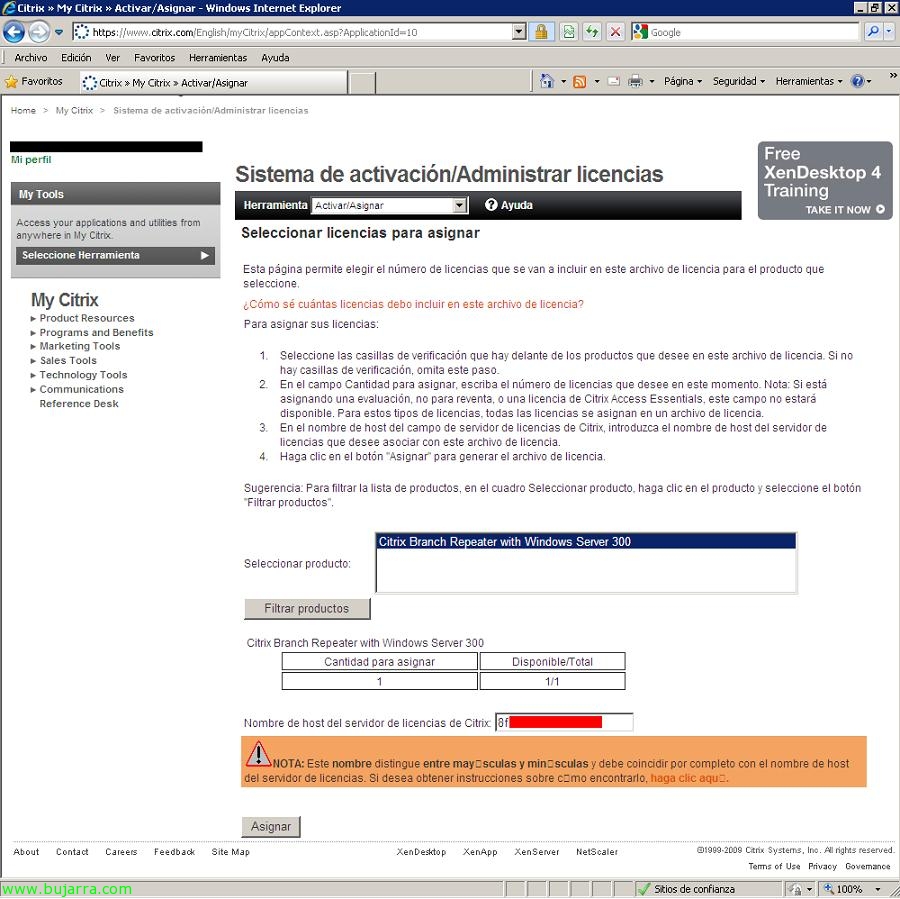Open the search provider dropdown arrow
Image resolution: width=900 pixels, height=899 pixels.
pyautogui.click(x=889, y=32)
